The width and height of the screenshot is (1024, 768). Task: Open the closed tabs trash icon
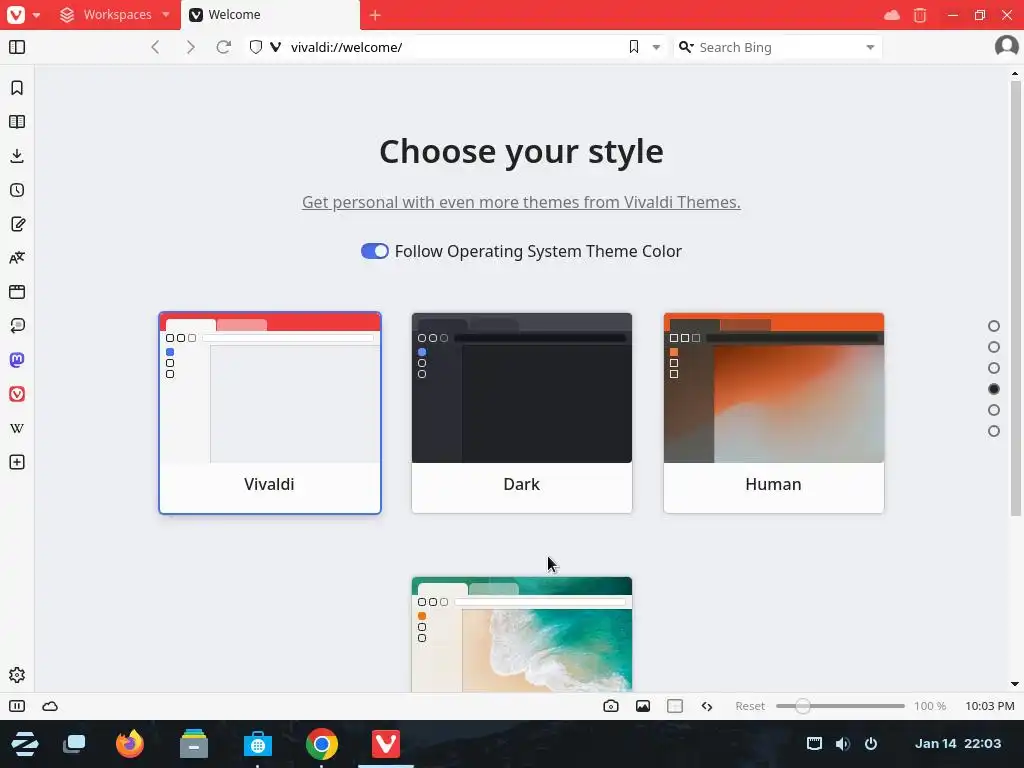point(920,15)
